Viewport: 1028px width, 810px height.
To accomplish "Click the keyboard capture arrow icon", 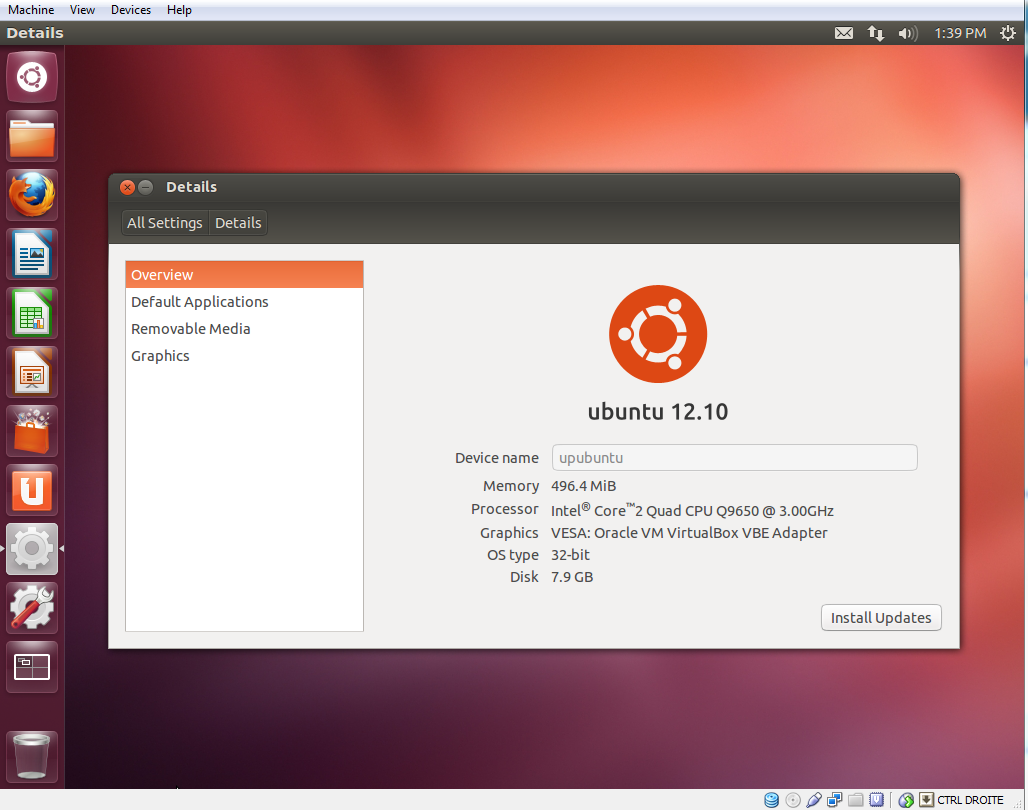I will 926,800.
